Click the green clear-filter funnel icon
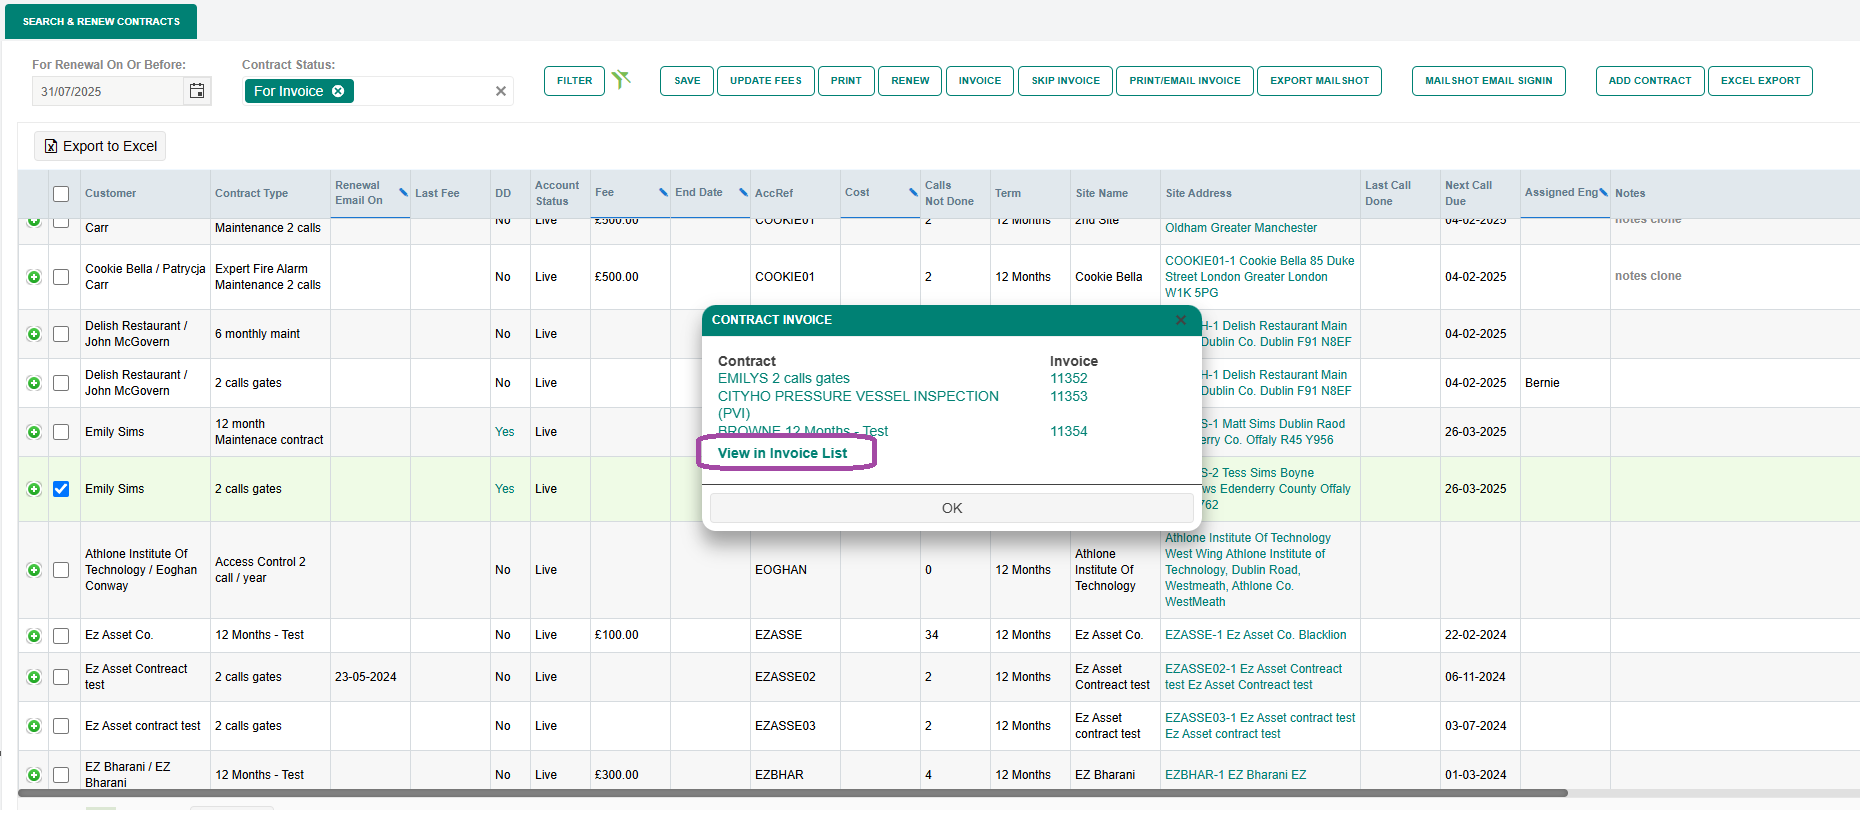 click(x=621, y=80)
